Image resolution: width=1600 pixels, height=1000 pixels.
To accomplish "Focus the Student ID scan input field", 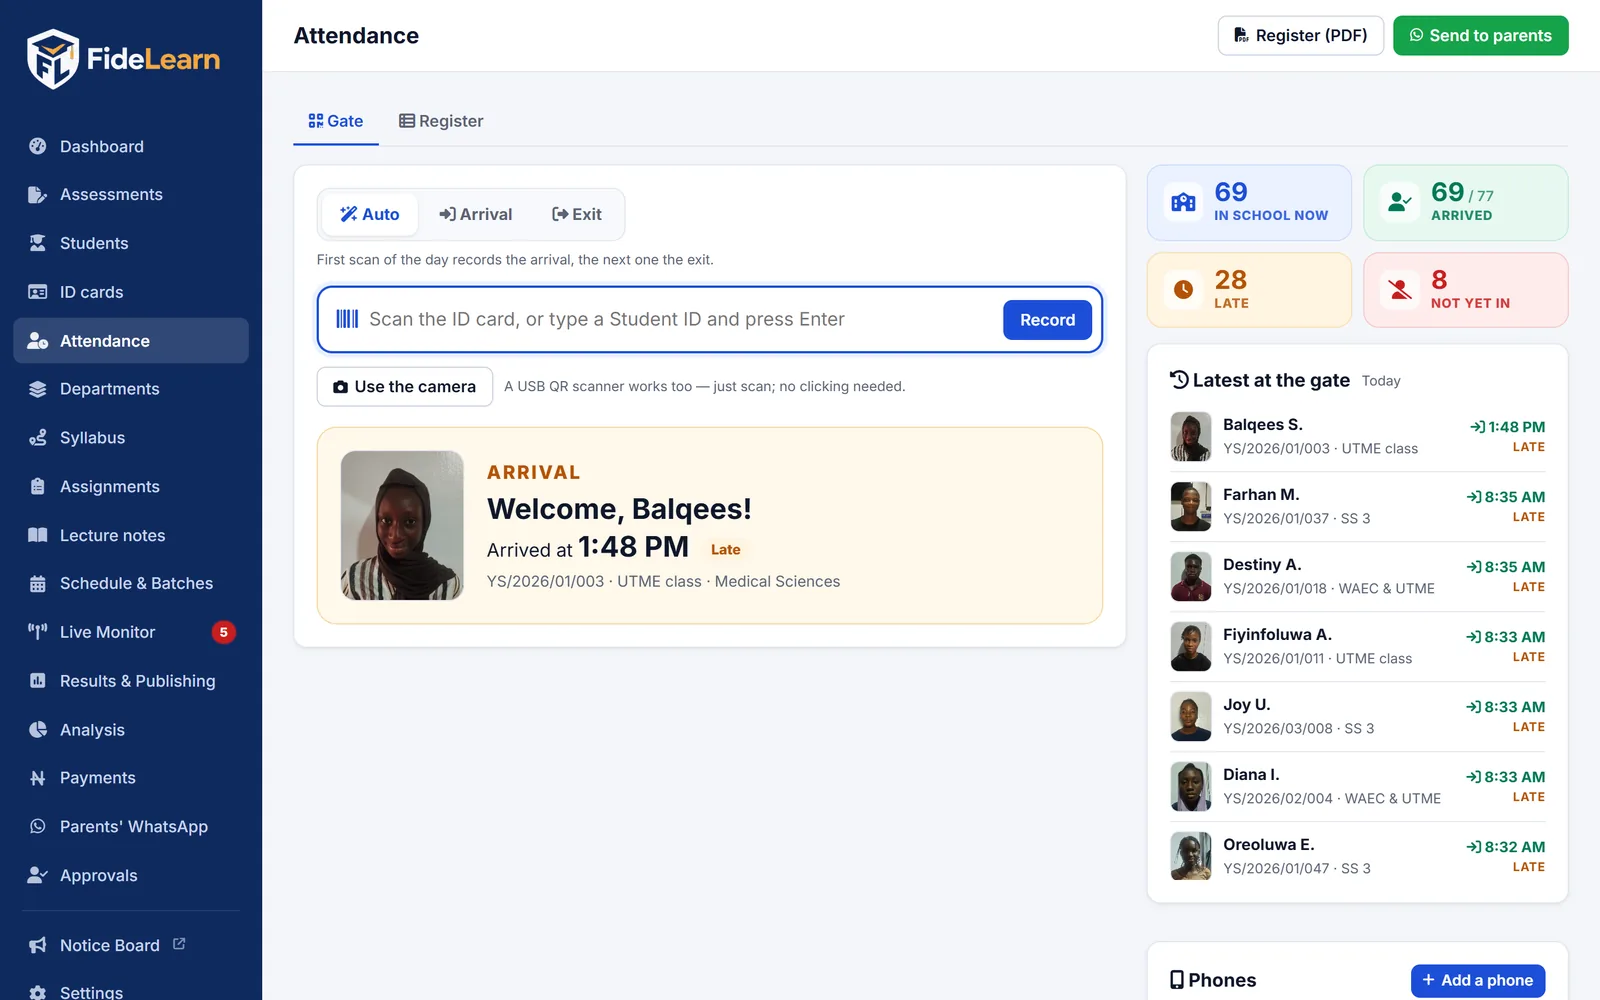I will (x=680, y=320).
